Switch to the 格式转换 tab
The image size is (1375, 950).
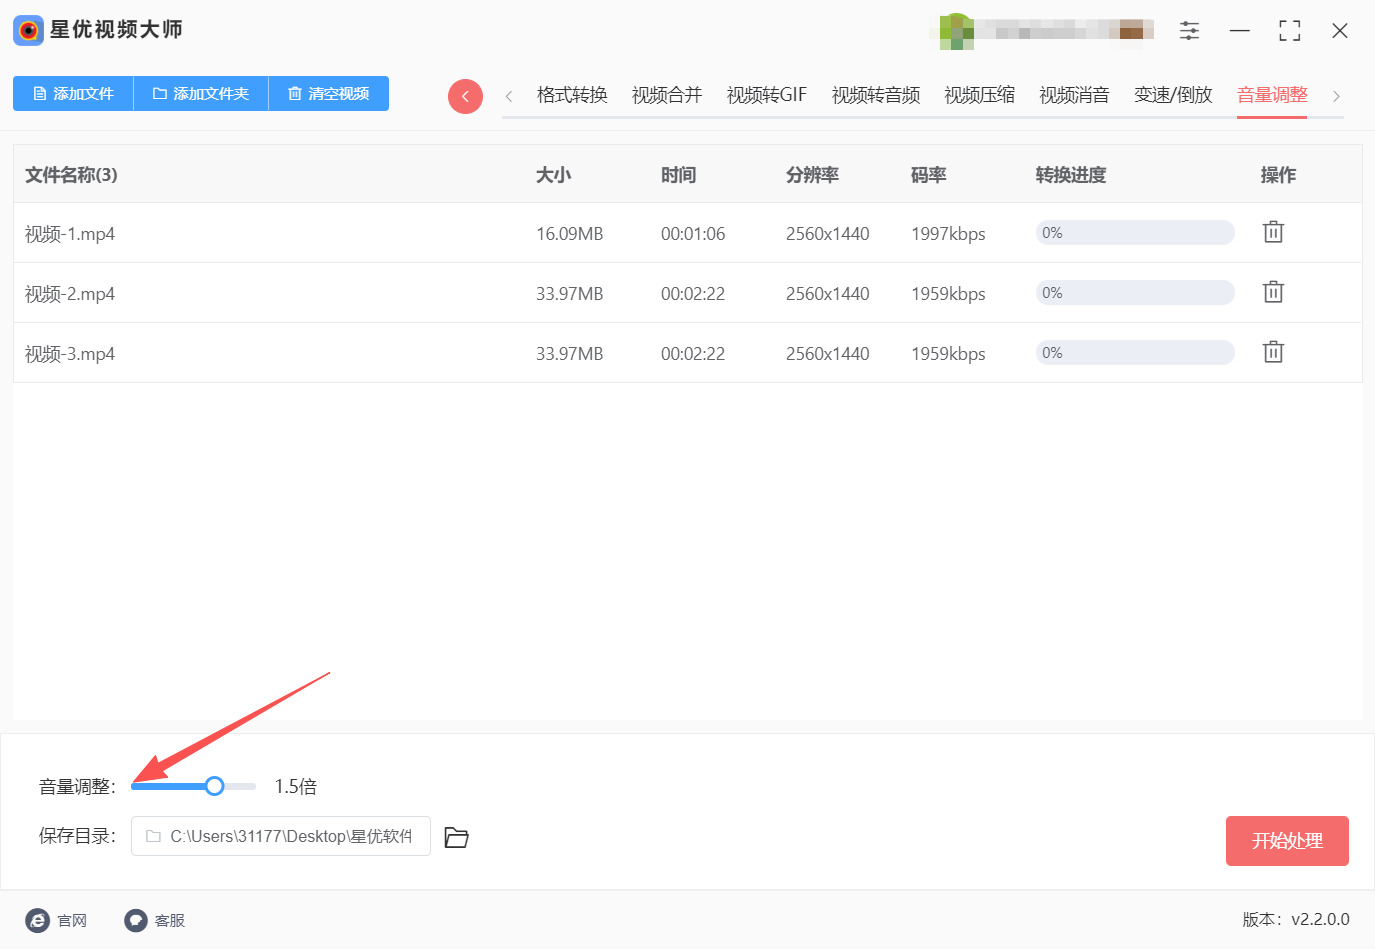(x=572, y=95)
